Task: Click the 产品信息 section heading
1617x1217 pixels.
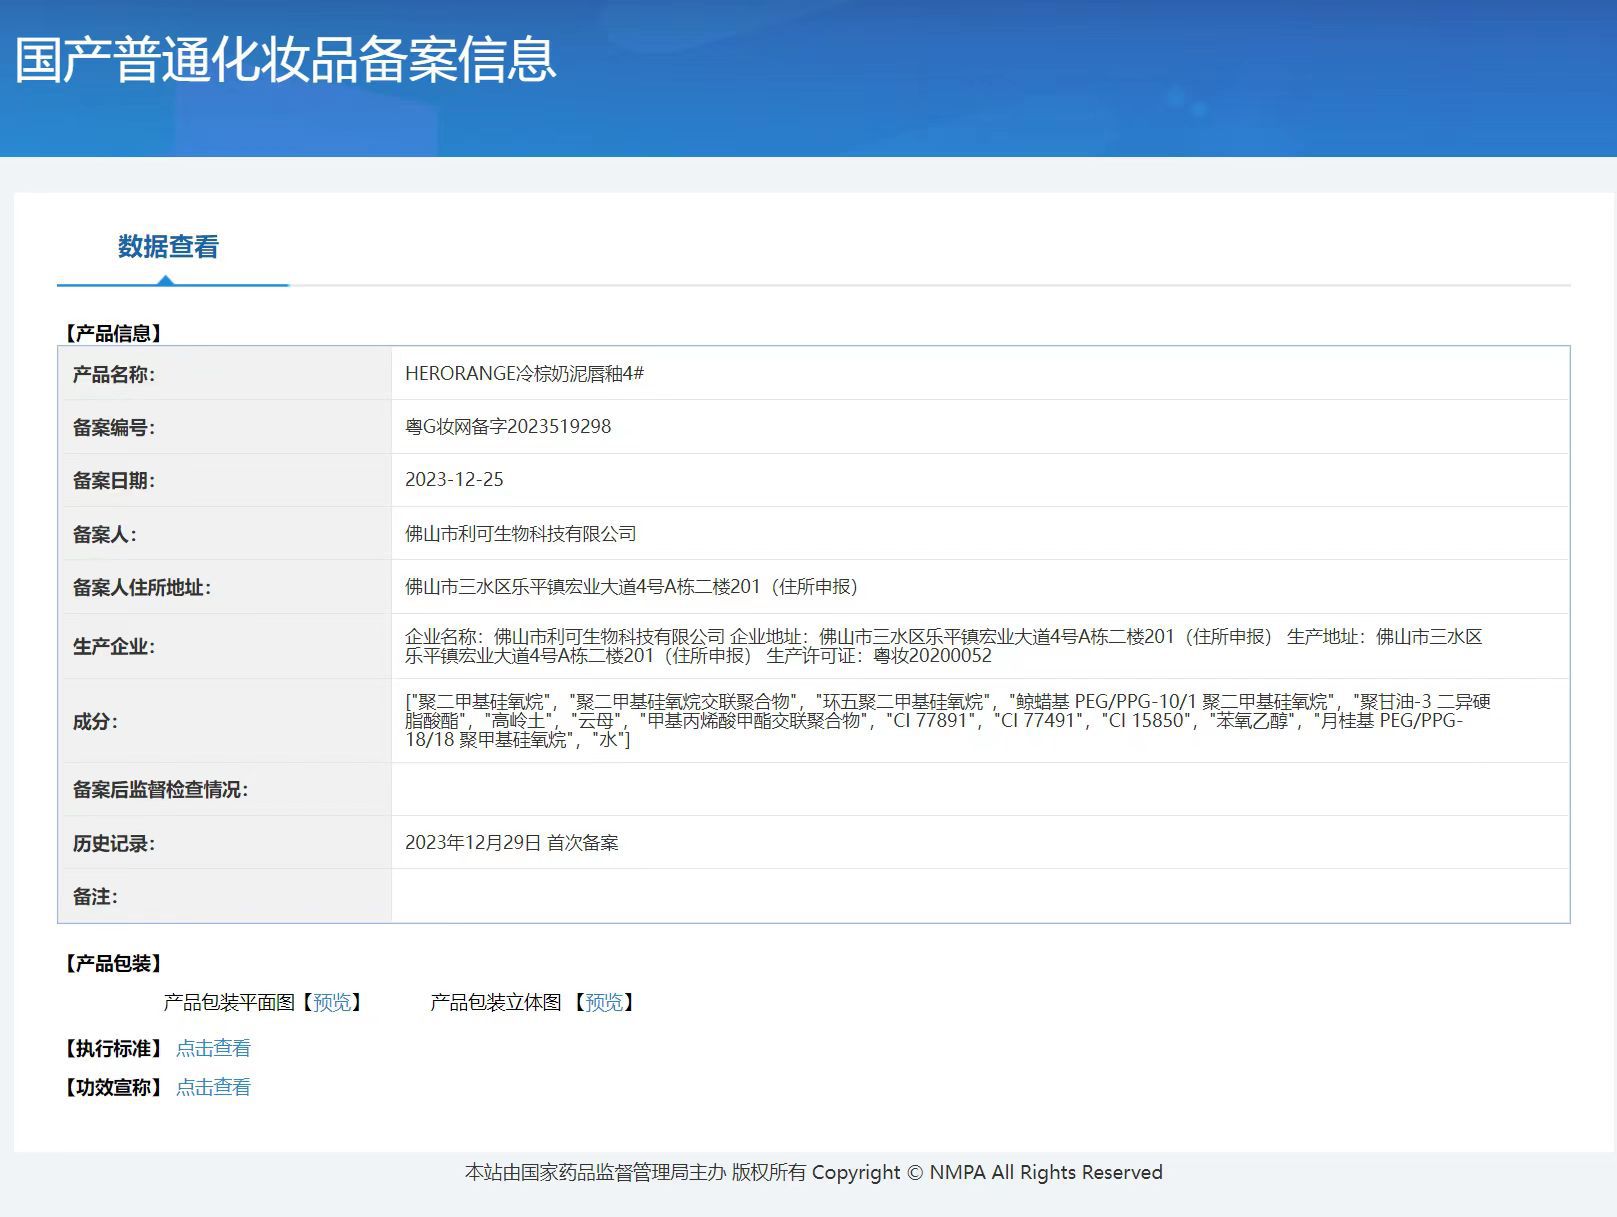Action: click(x=114, y=333)
